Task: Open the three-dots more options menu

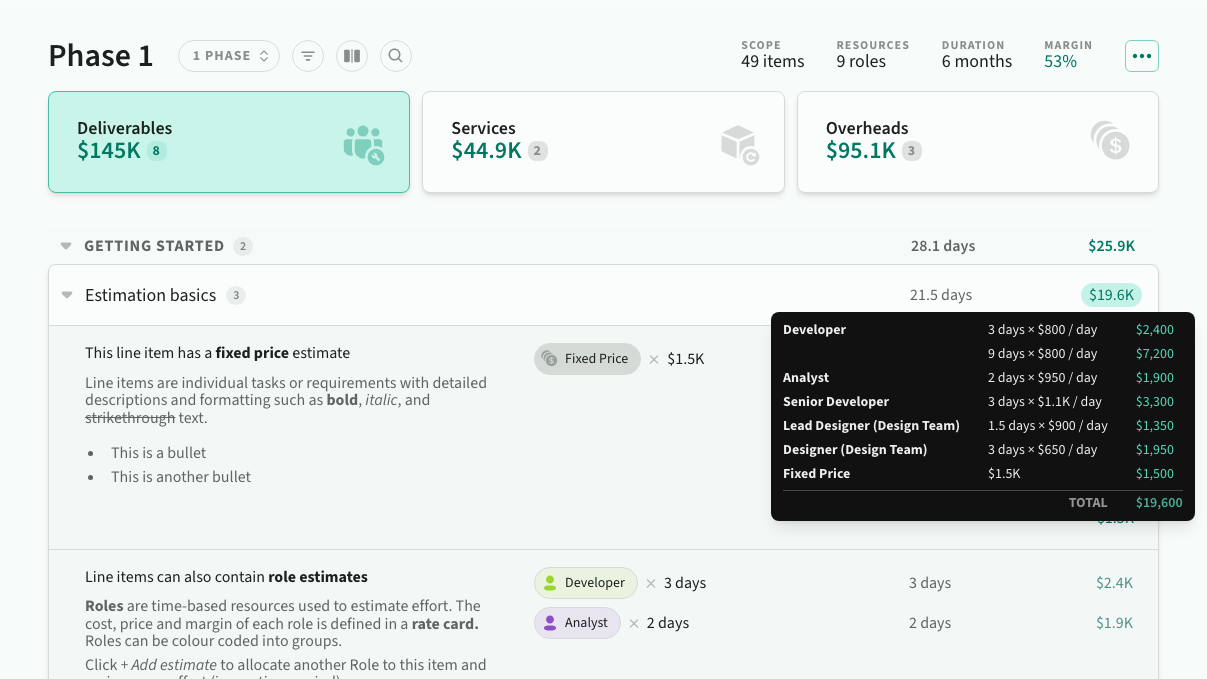Action: (x=1141, y=56)
